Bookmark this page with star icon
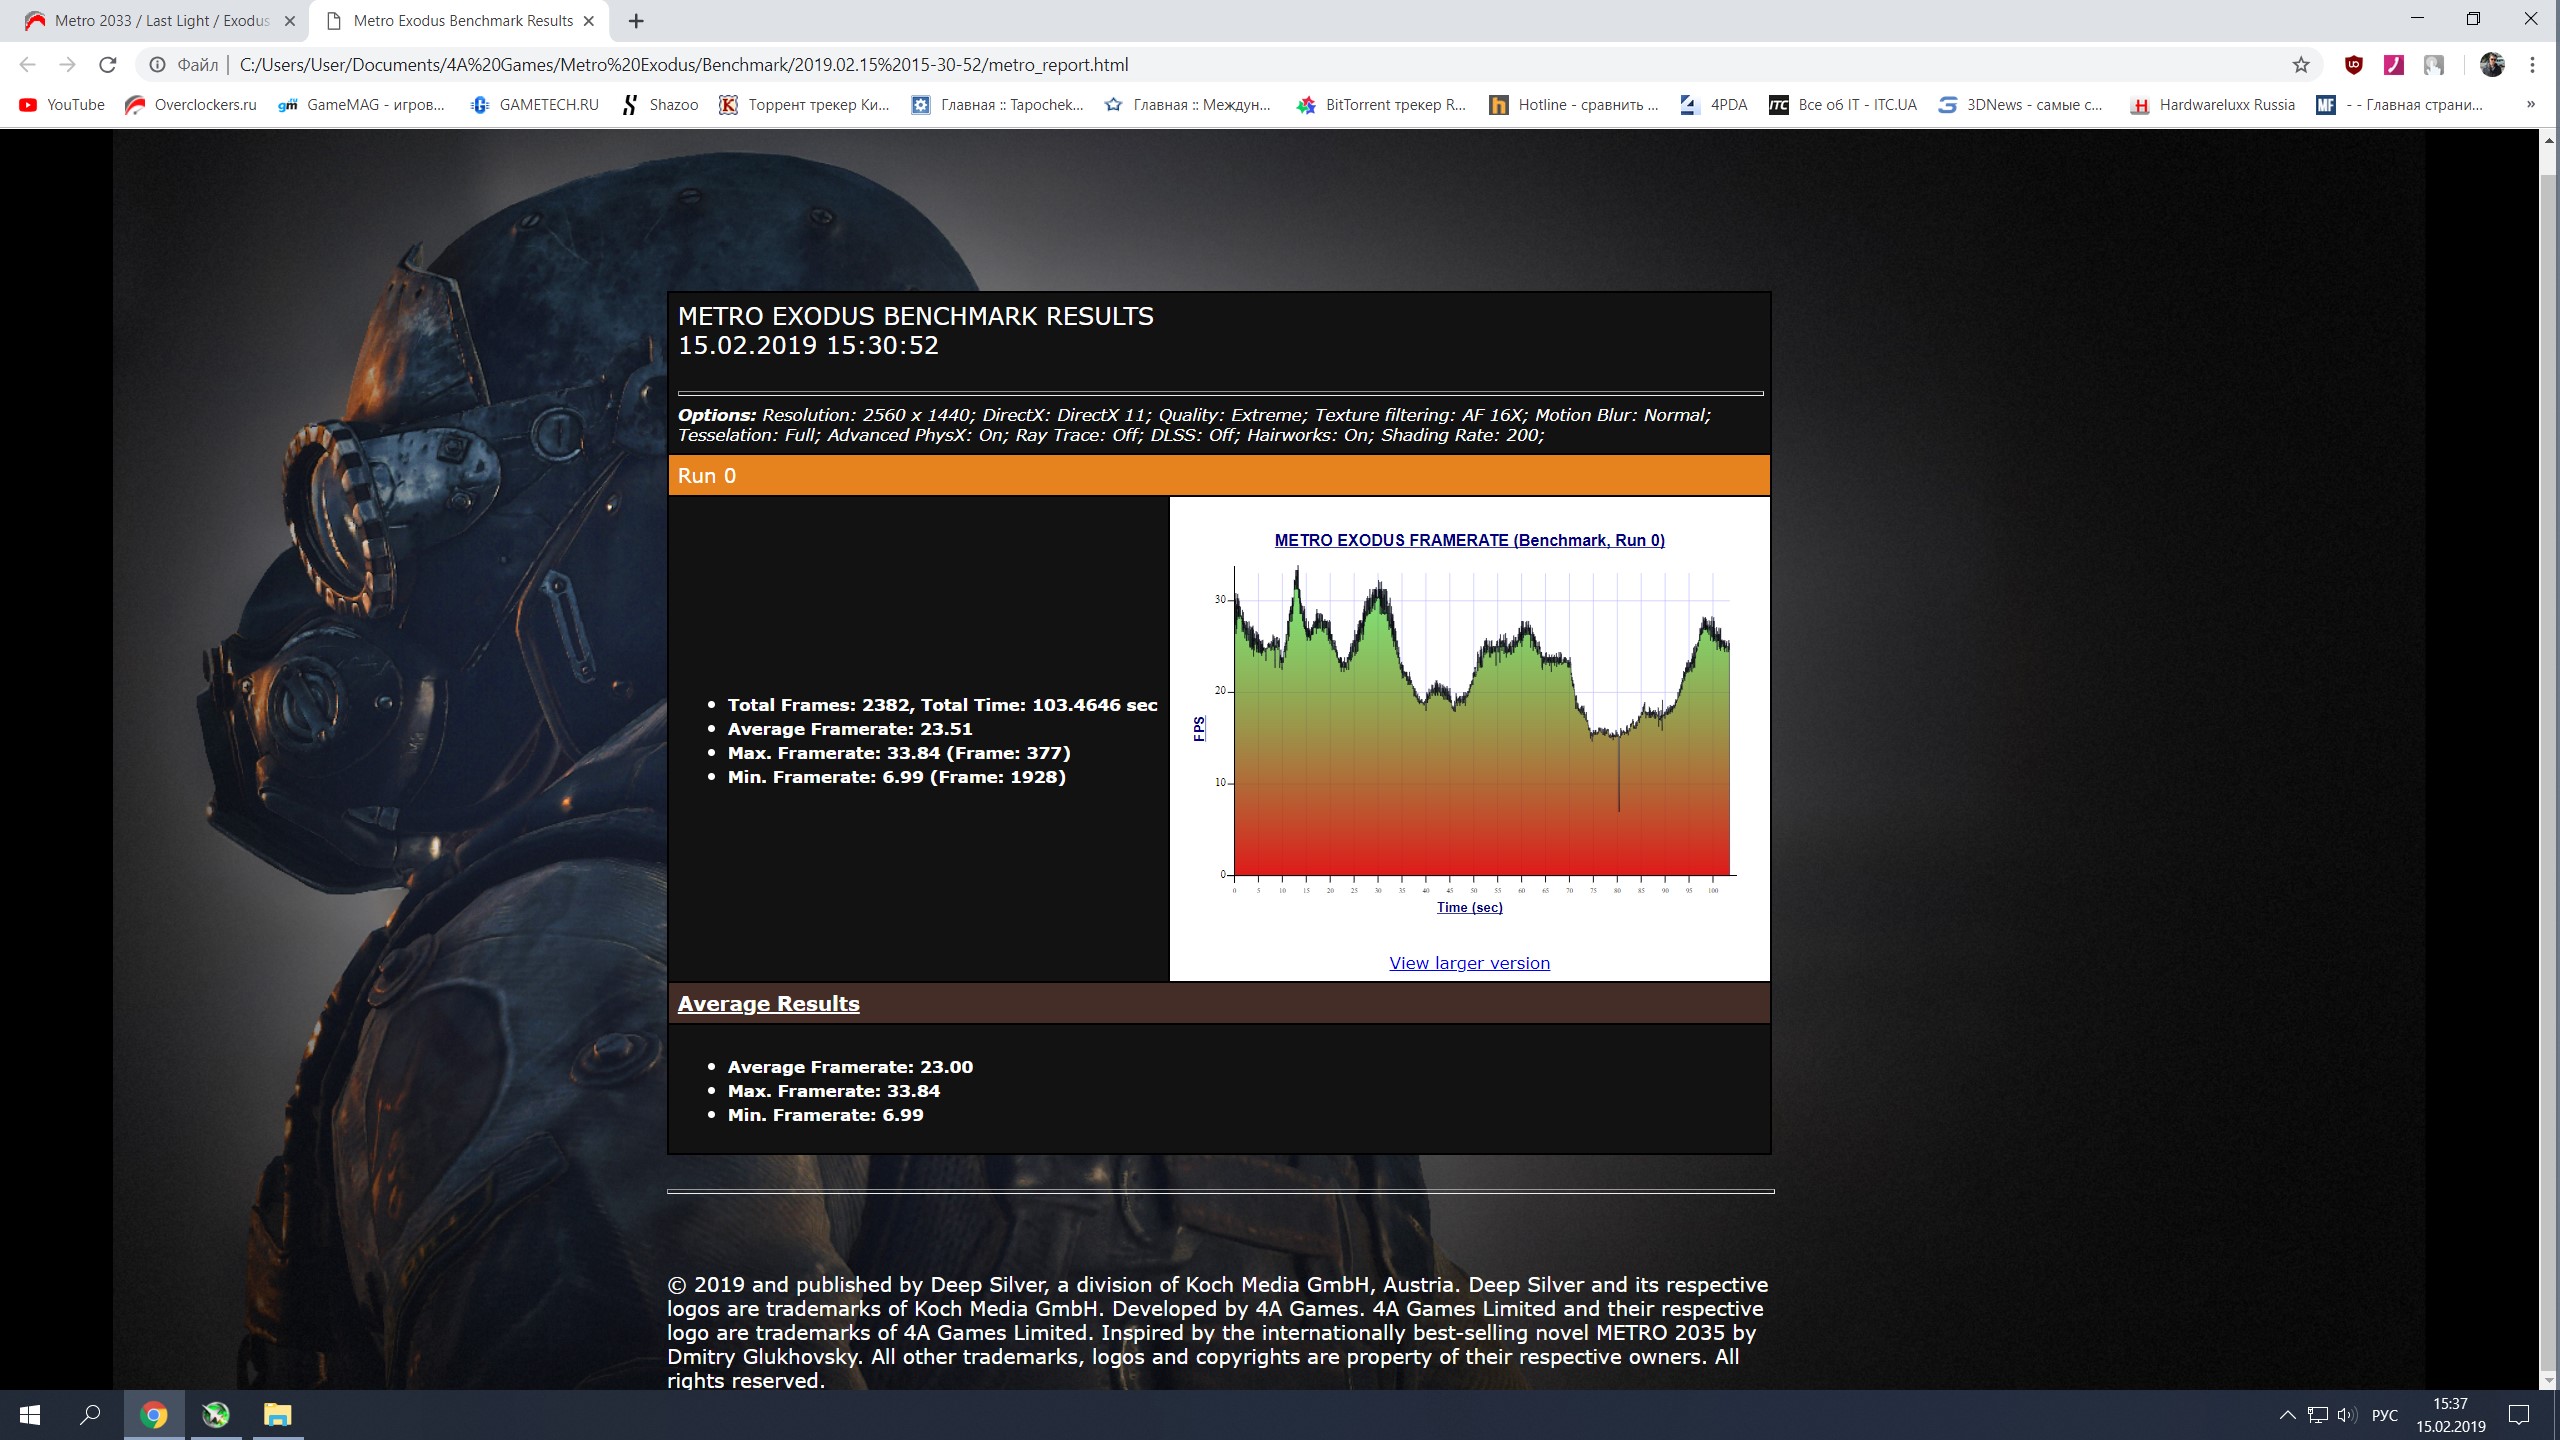 pos(2301,65)
